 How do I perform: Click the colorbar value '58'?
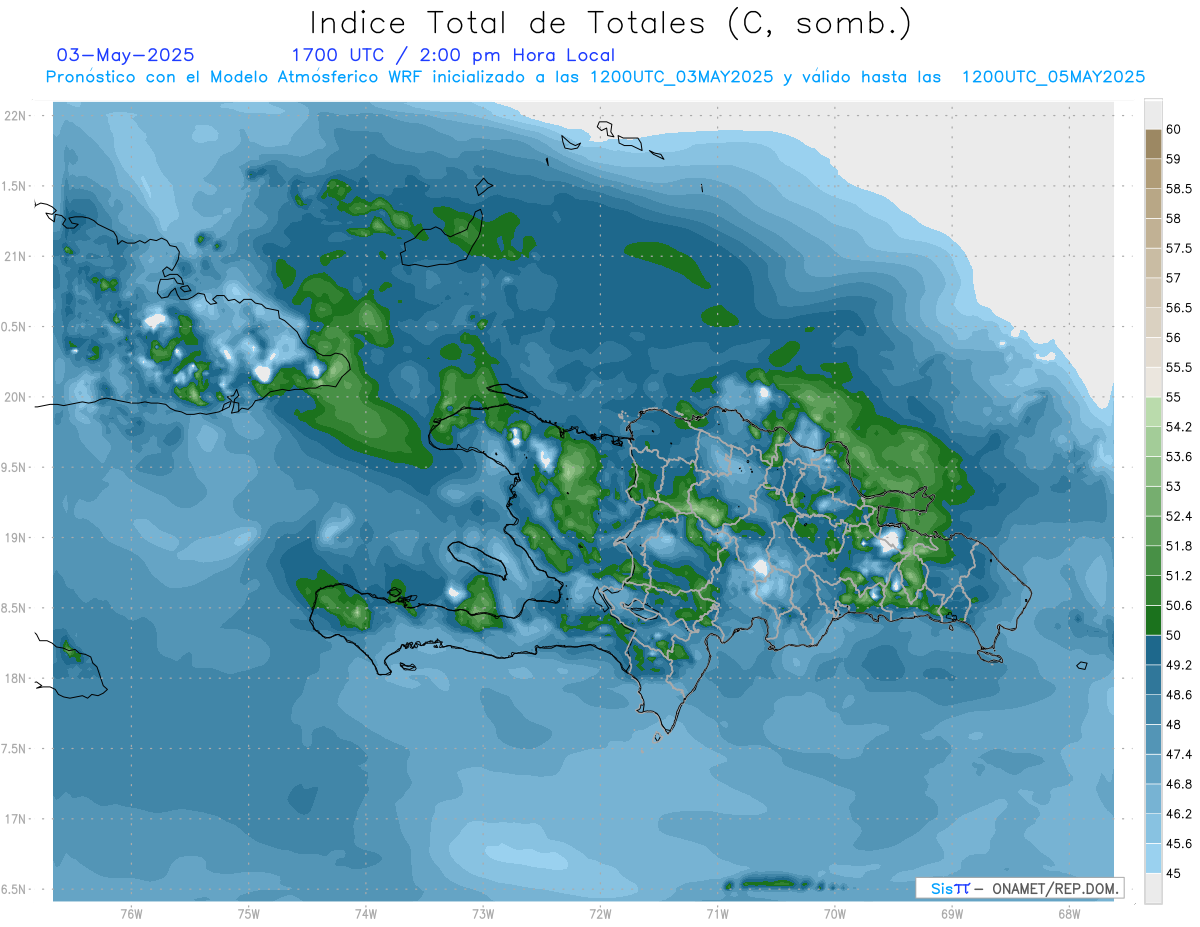1174,218
